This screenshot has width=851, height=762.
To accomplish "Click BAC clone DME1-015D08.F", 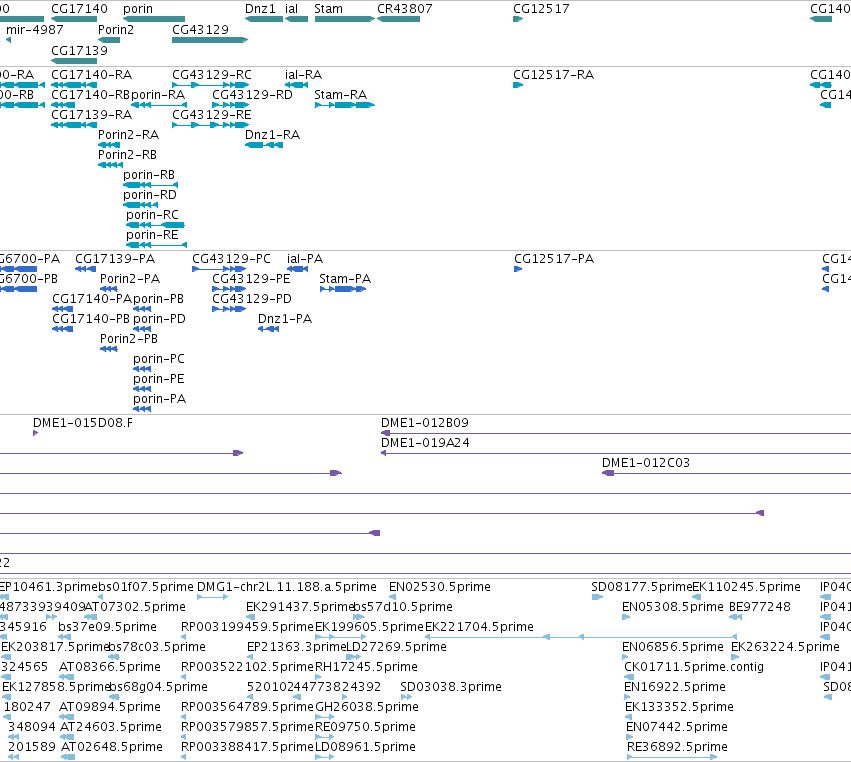I will 36,433.
